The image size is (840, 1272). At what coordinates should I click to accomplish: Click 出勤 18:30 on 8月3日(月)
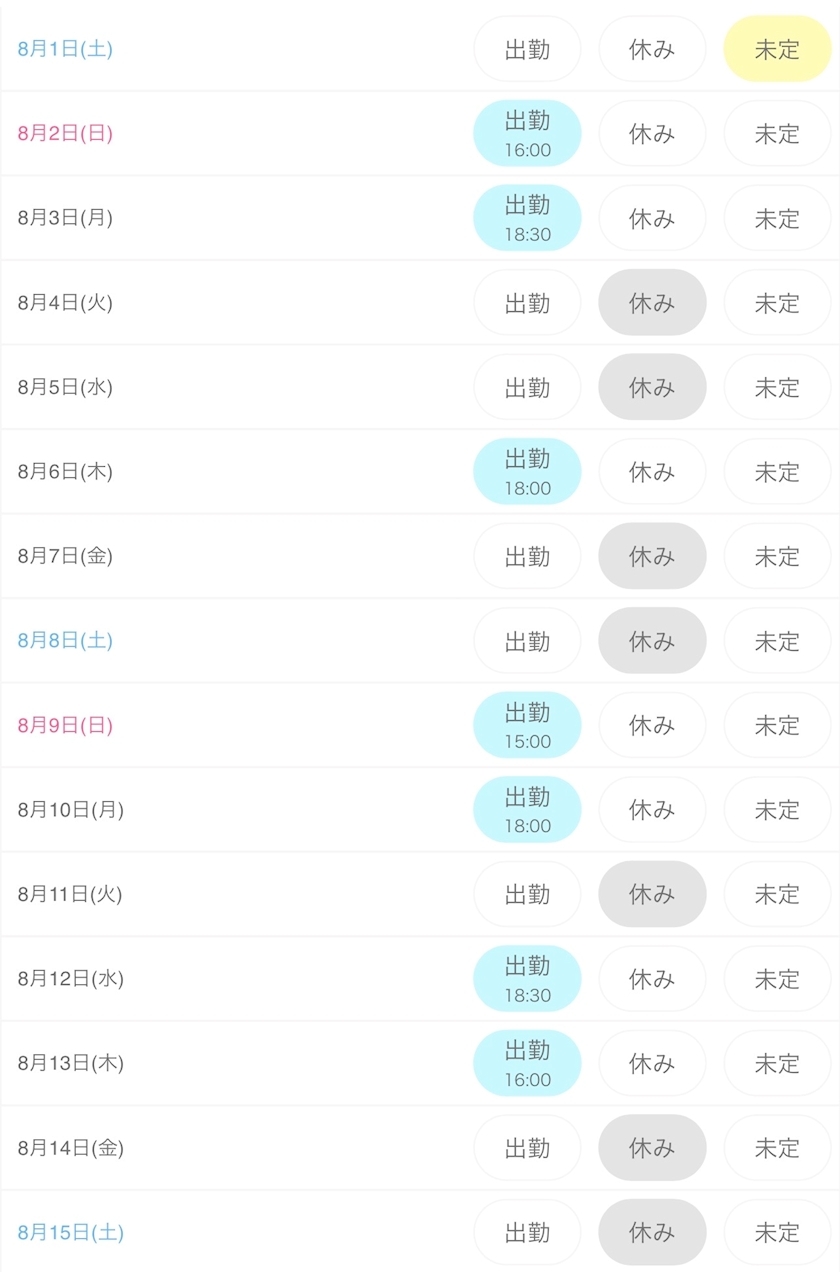pos(527,218)
